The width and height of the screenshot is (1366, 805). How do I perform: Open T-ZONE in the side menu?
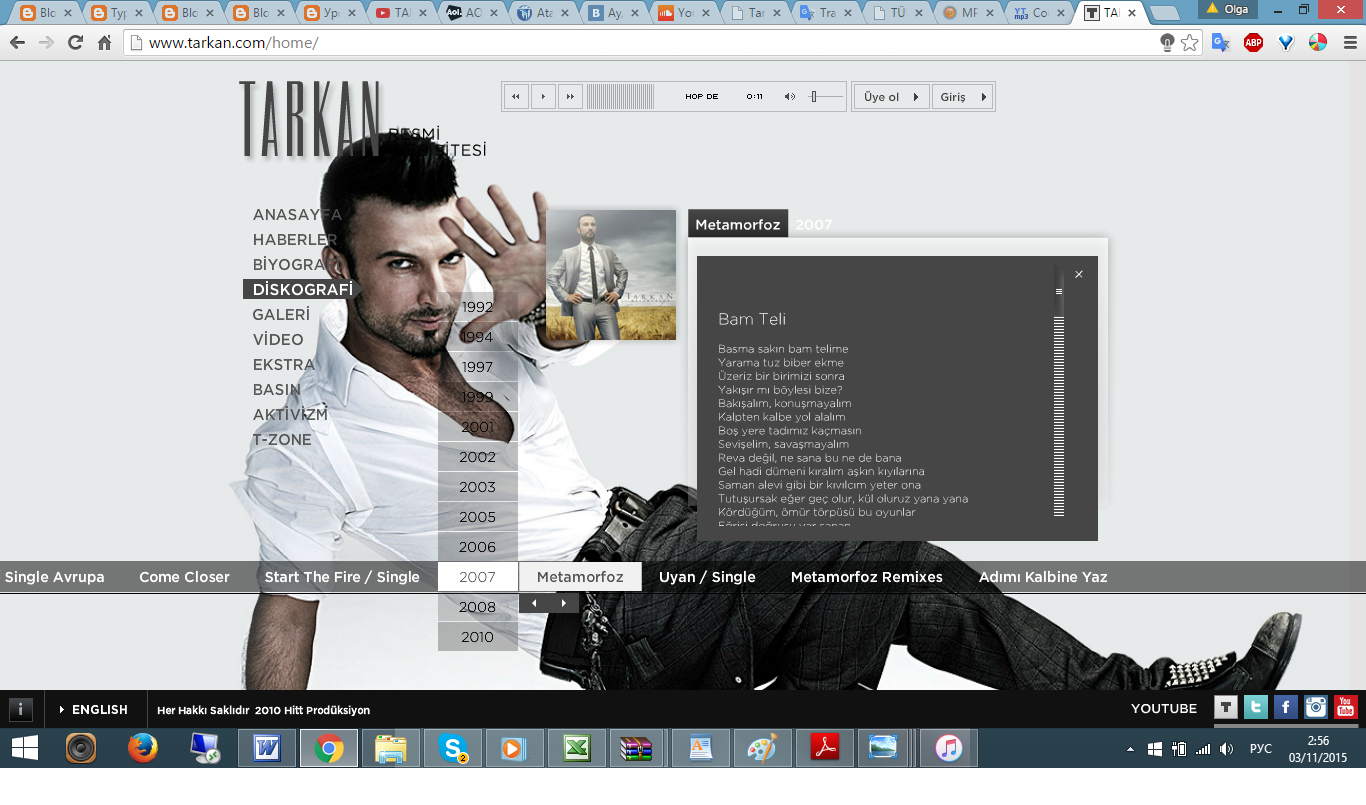(282, 440)
